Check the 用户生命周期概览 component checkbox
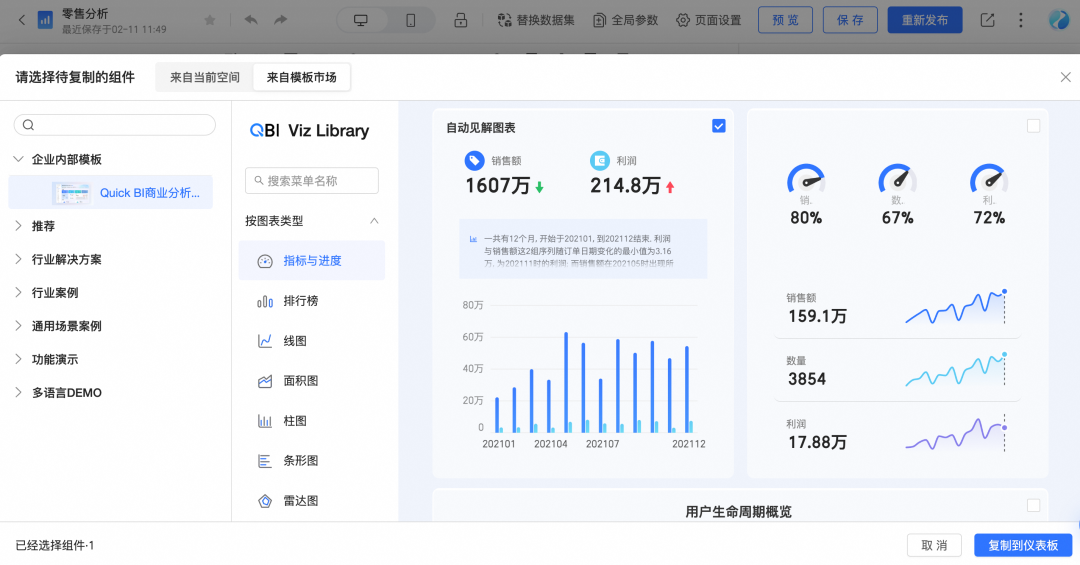1080x565 pixels. coord(1033,506)
